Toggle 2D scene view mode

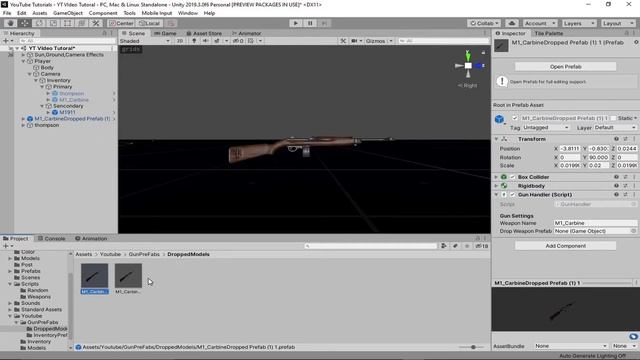click(180, 41)
